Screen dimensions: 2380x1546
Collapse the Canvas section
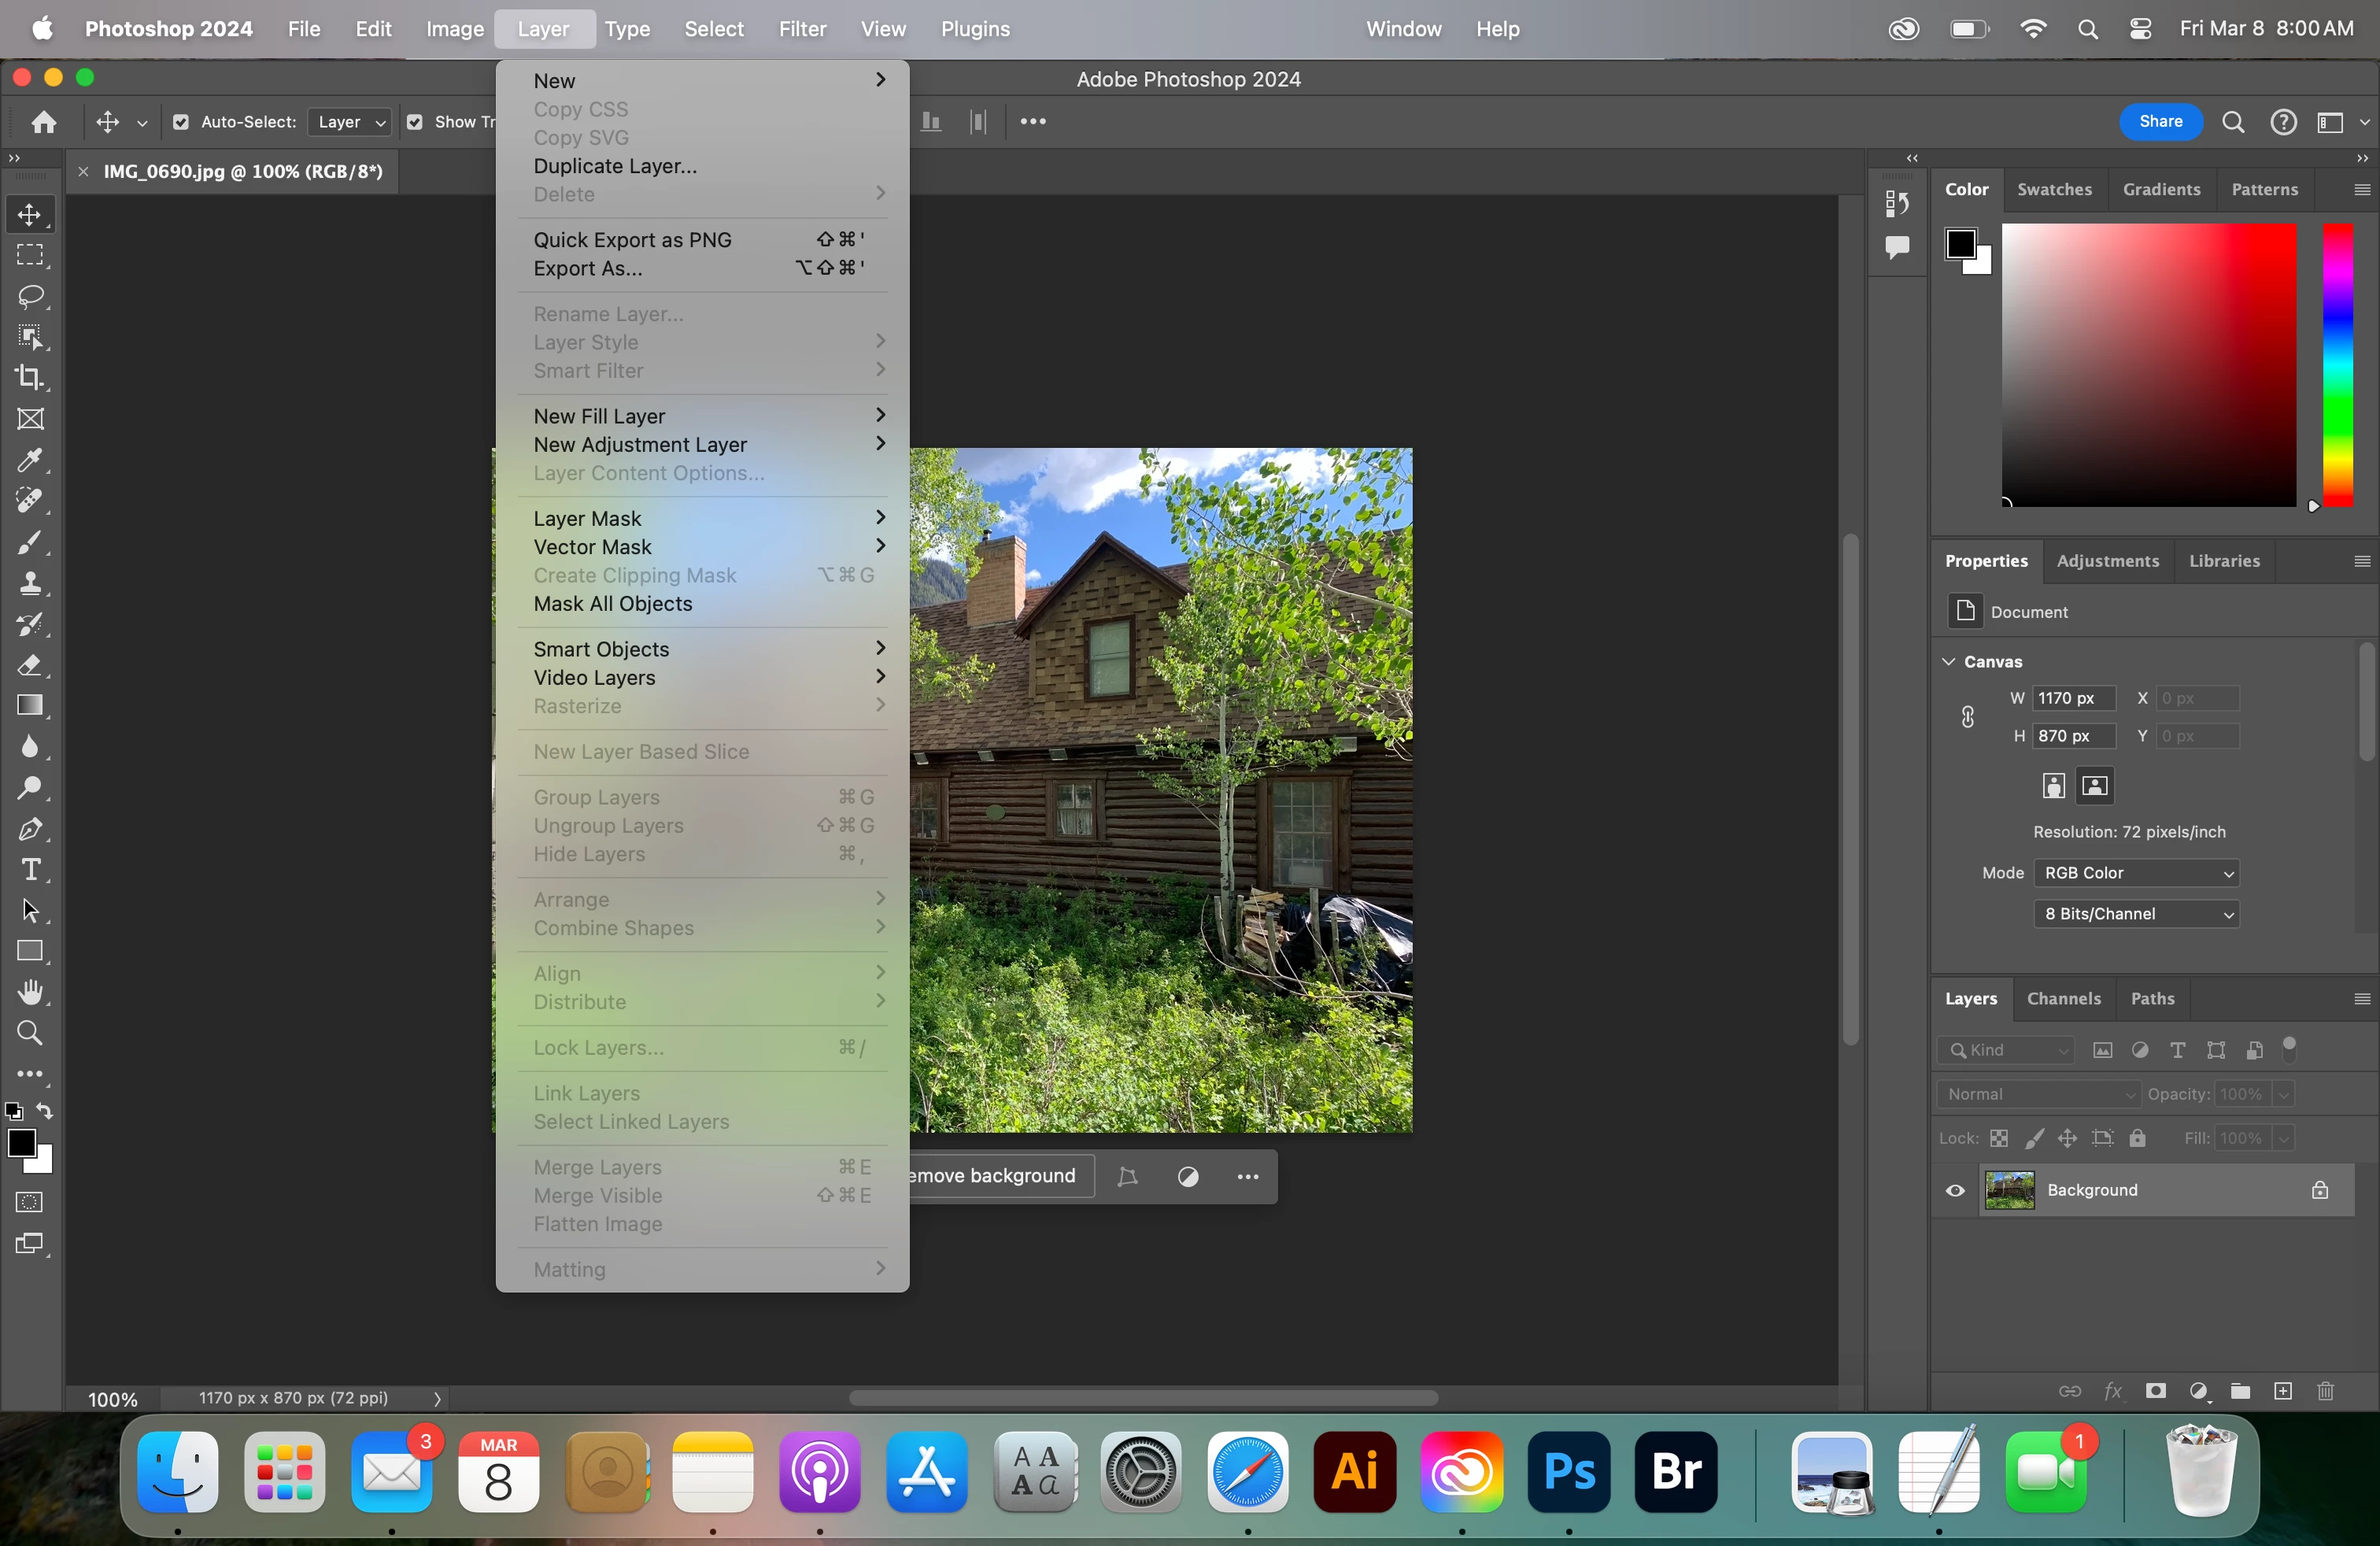coord(1949,662)
